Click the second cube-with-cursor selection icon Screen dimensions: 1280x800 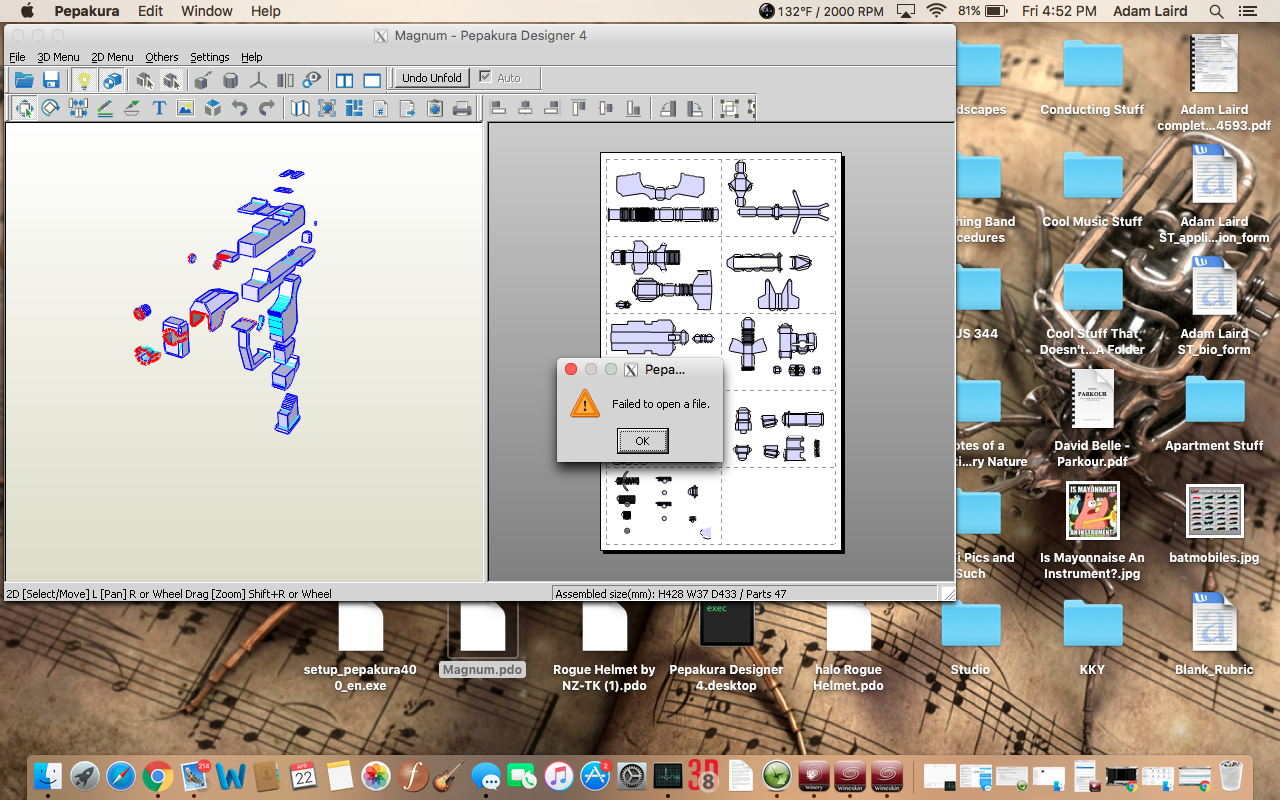(x=171, y=80)
